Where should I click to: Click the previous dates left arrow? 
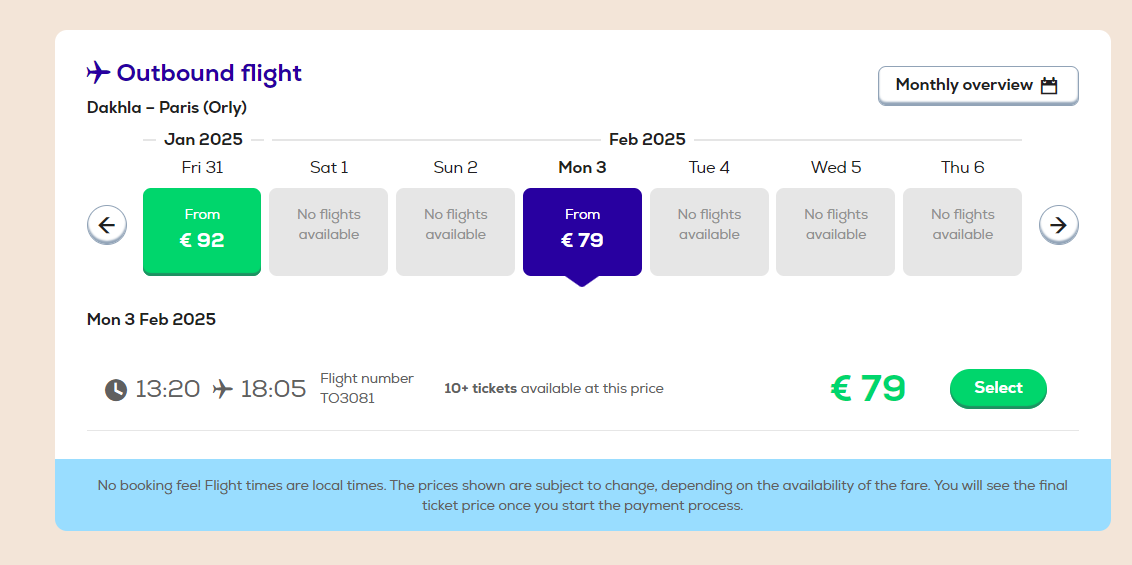tap(107, 225)
